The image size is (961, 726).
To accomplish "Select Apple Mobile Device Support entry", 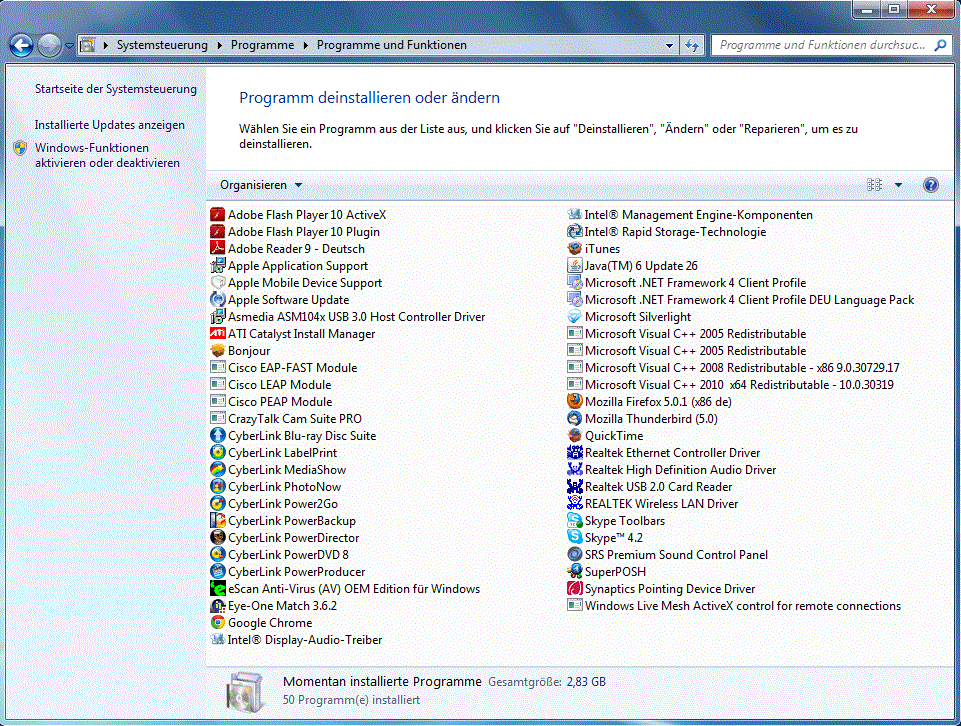I will [x=297, y=282].
